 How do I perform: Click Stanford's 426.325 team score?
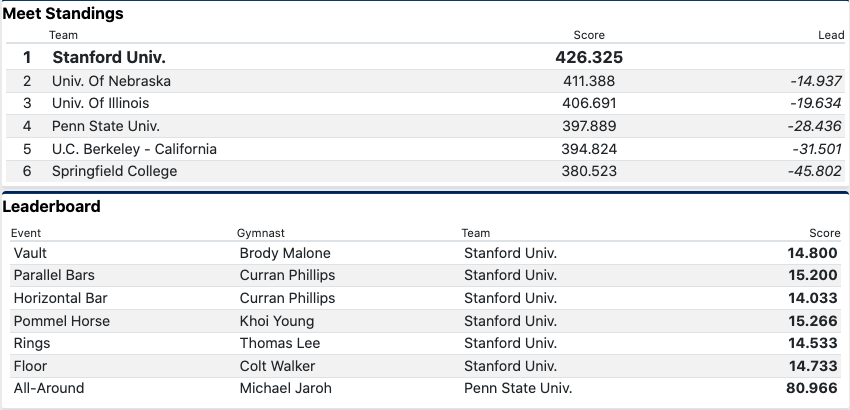pos(589,57)
